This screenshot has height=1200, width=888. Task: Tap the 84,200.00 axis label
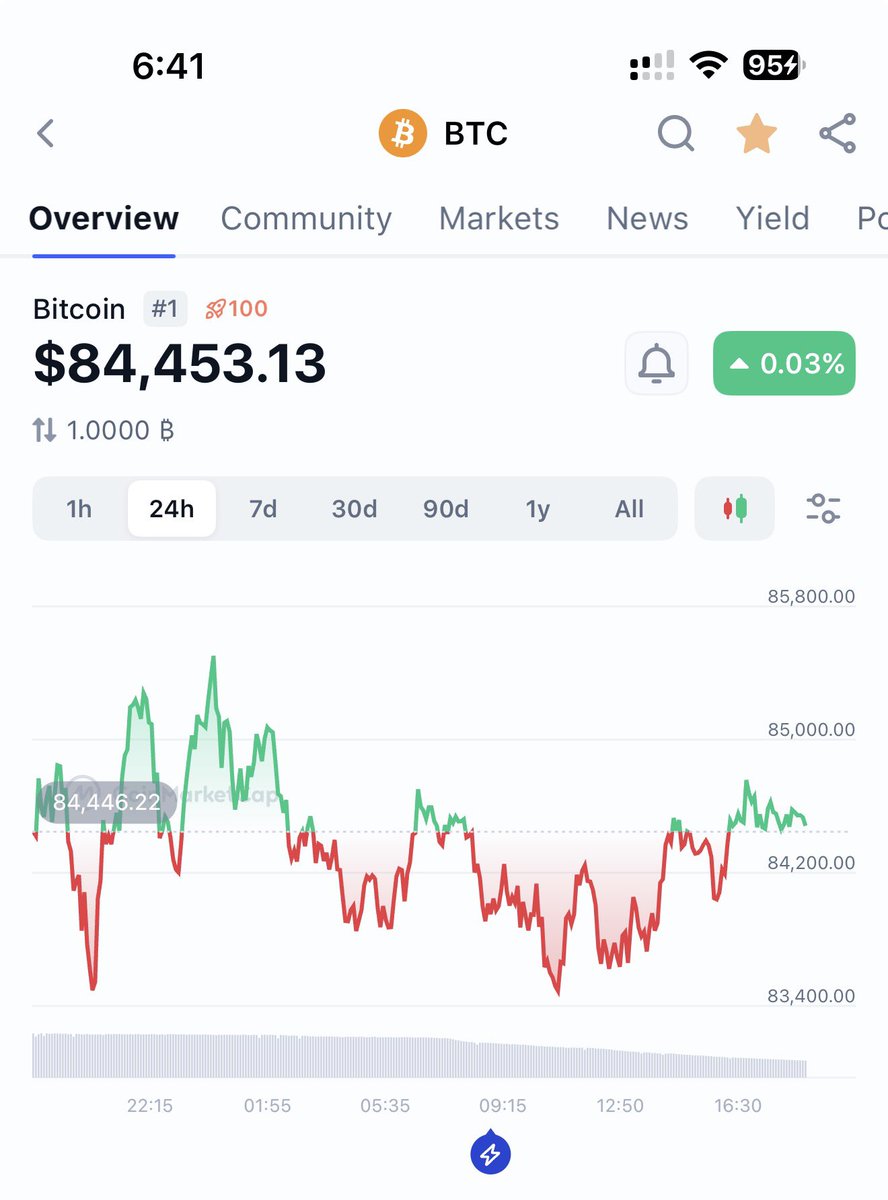coord(811,863)
